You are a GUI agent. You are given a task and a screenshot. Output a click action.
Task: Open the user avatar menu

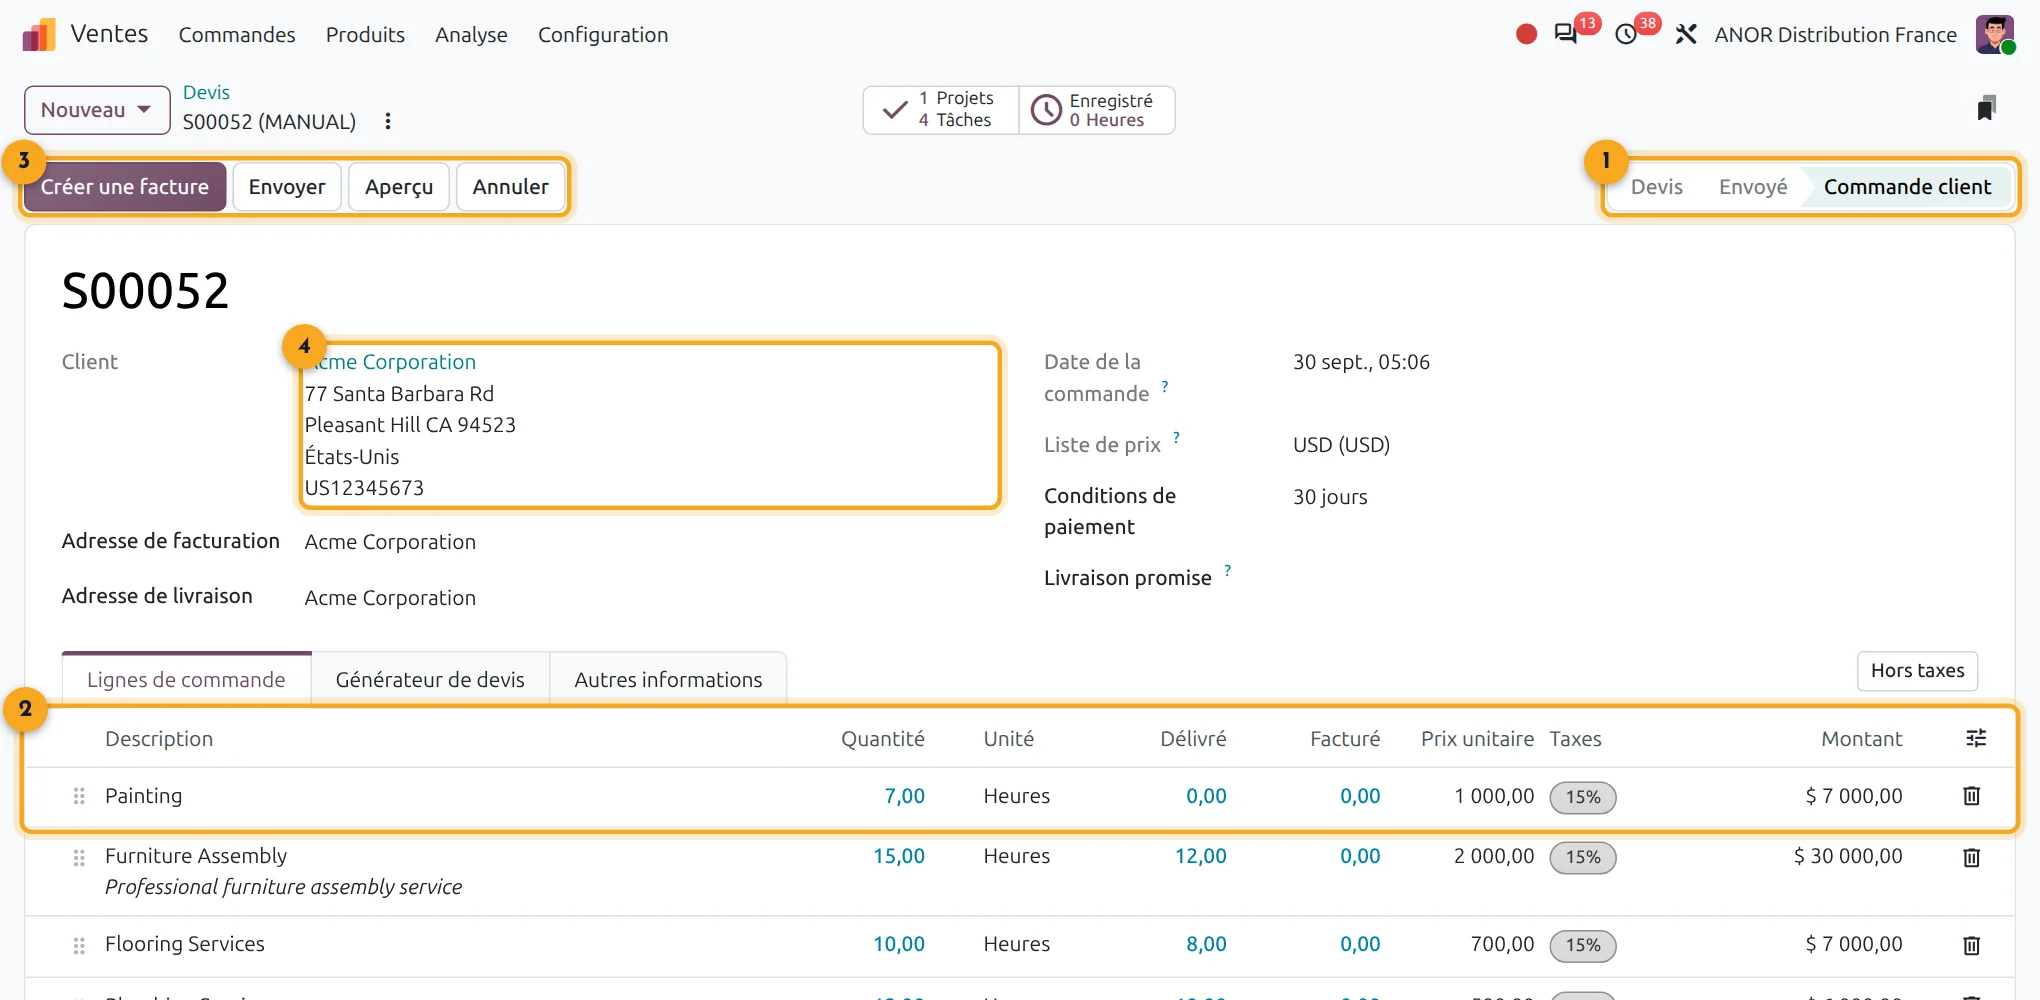pyautogui.click(x=1994, y=35)
